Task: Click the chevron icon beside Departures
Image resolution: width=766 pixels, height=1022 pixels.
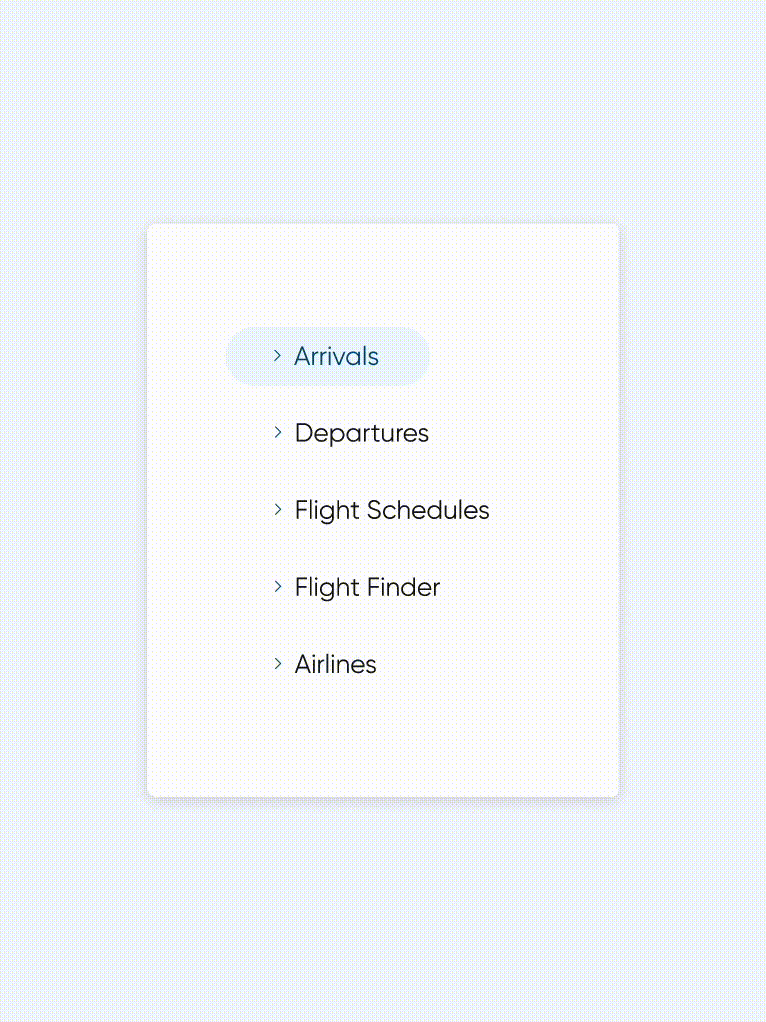Action: [x=277, y=433]
